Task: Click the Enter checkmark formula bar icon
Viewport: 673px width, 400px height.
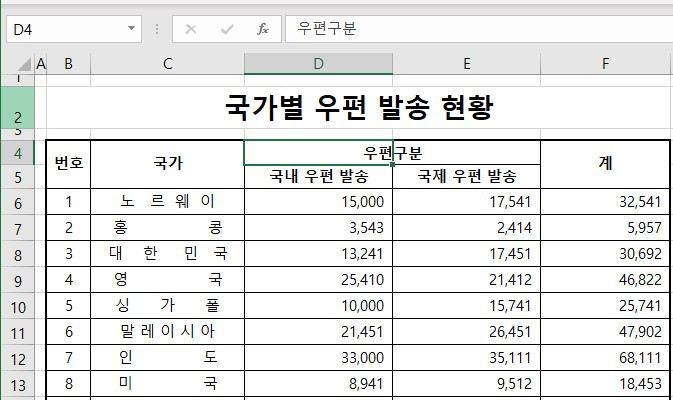Action: (227, 29)
